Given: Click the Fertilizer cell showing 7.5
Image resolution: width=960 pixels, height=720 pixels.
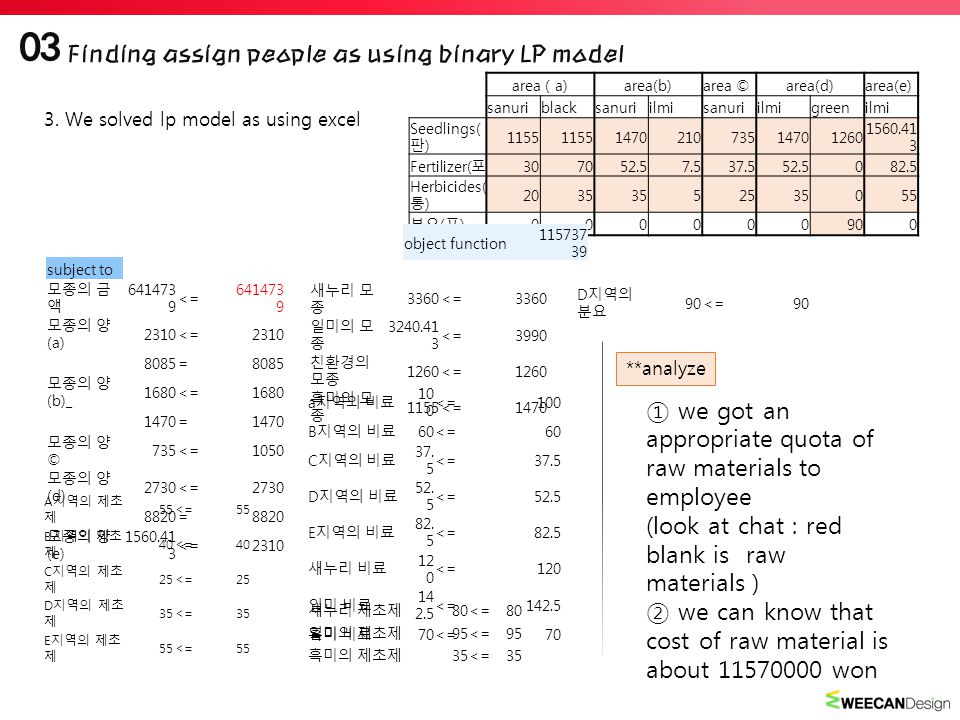Looking at the screenshot, I should [675, 166].
